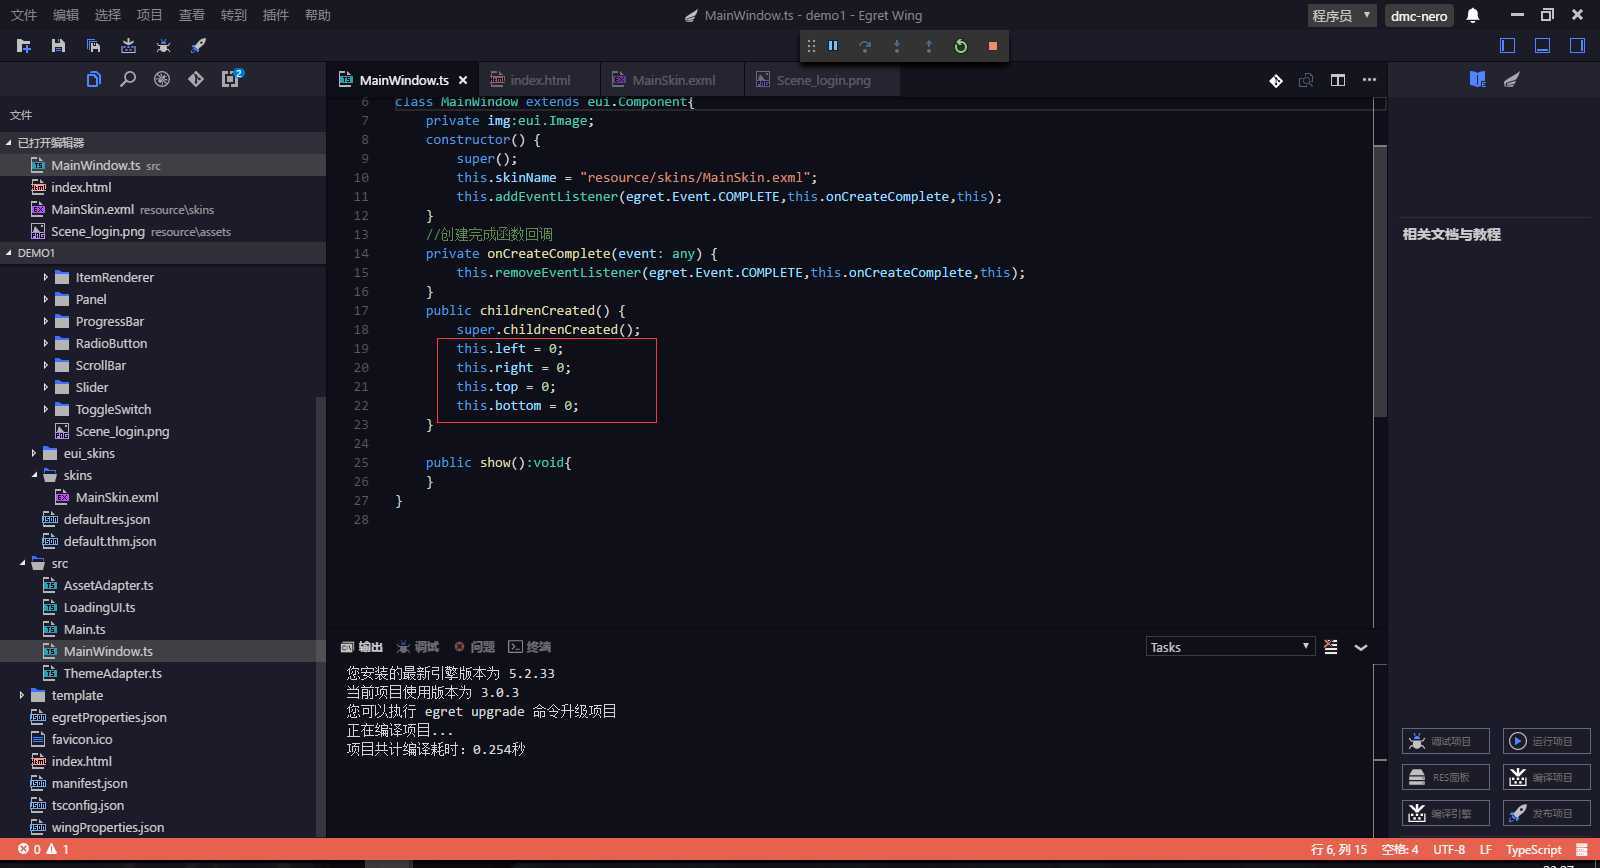This screenshot has width=1600, height=868.
Task: Clear the output panel with list icon
Action: click(x=1331, y=647)
